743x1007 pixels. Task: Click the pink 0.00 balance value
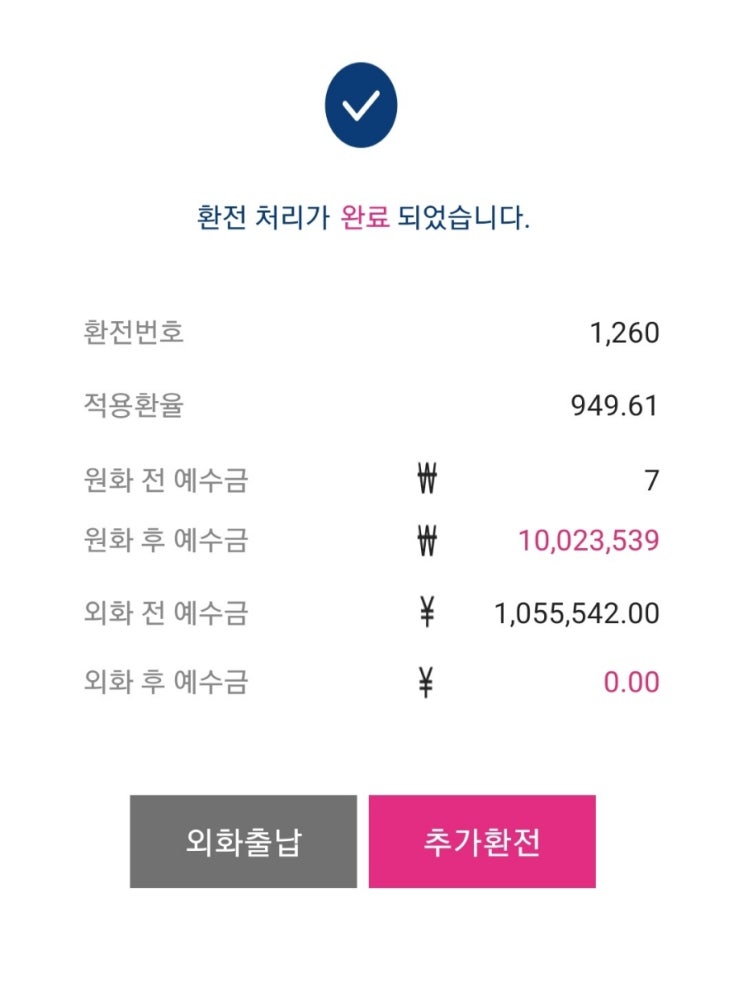[631, 683]
